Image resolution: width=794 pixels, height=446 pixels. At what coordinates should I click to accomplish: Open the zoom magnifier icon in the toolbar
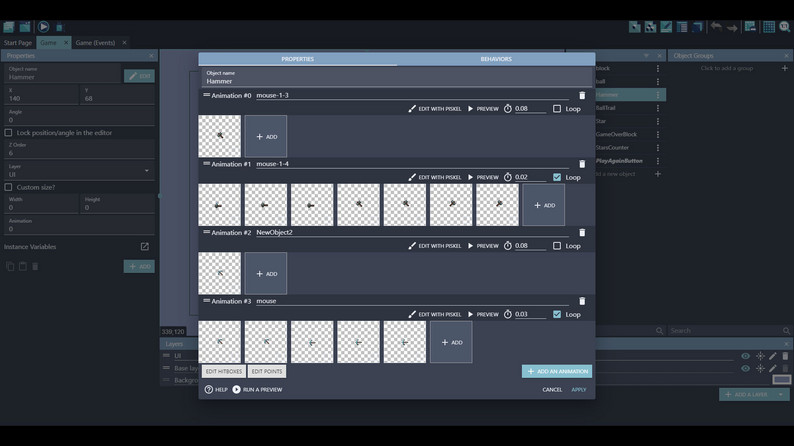click(x=784, y=27)
